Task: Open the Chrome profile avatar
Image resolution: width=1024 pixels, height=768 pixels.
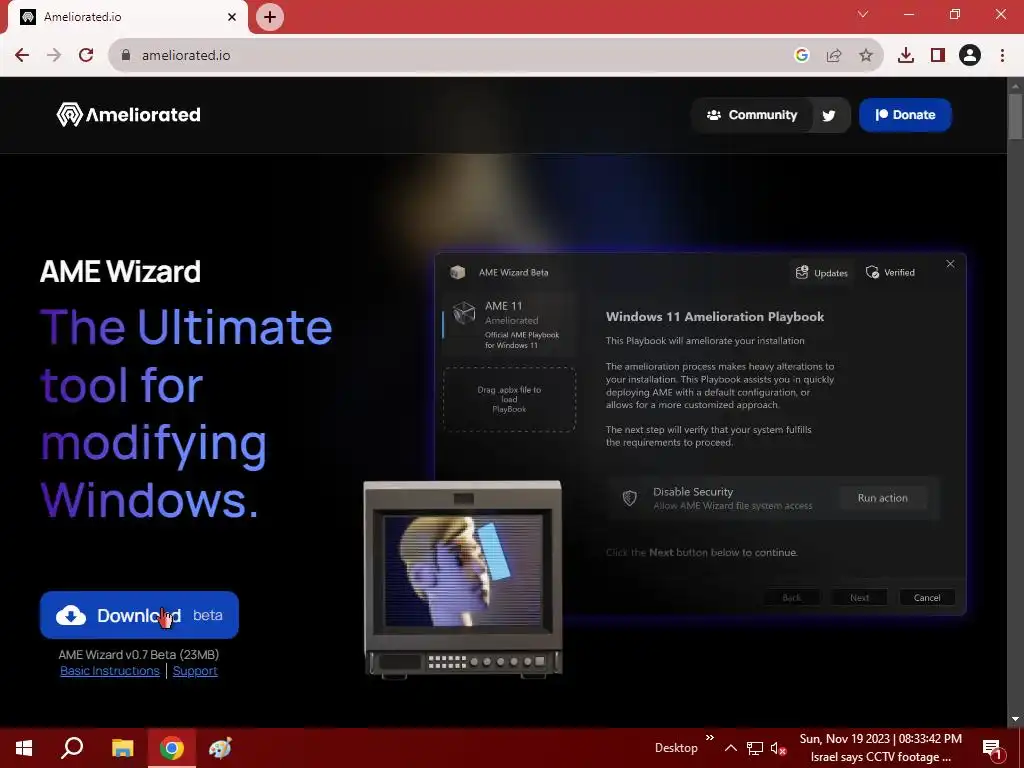Action: 970,56
